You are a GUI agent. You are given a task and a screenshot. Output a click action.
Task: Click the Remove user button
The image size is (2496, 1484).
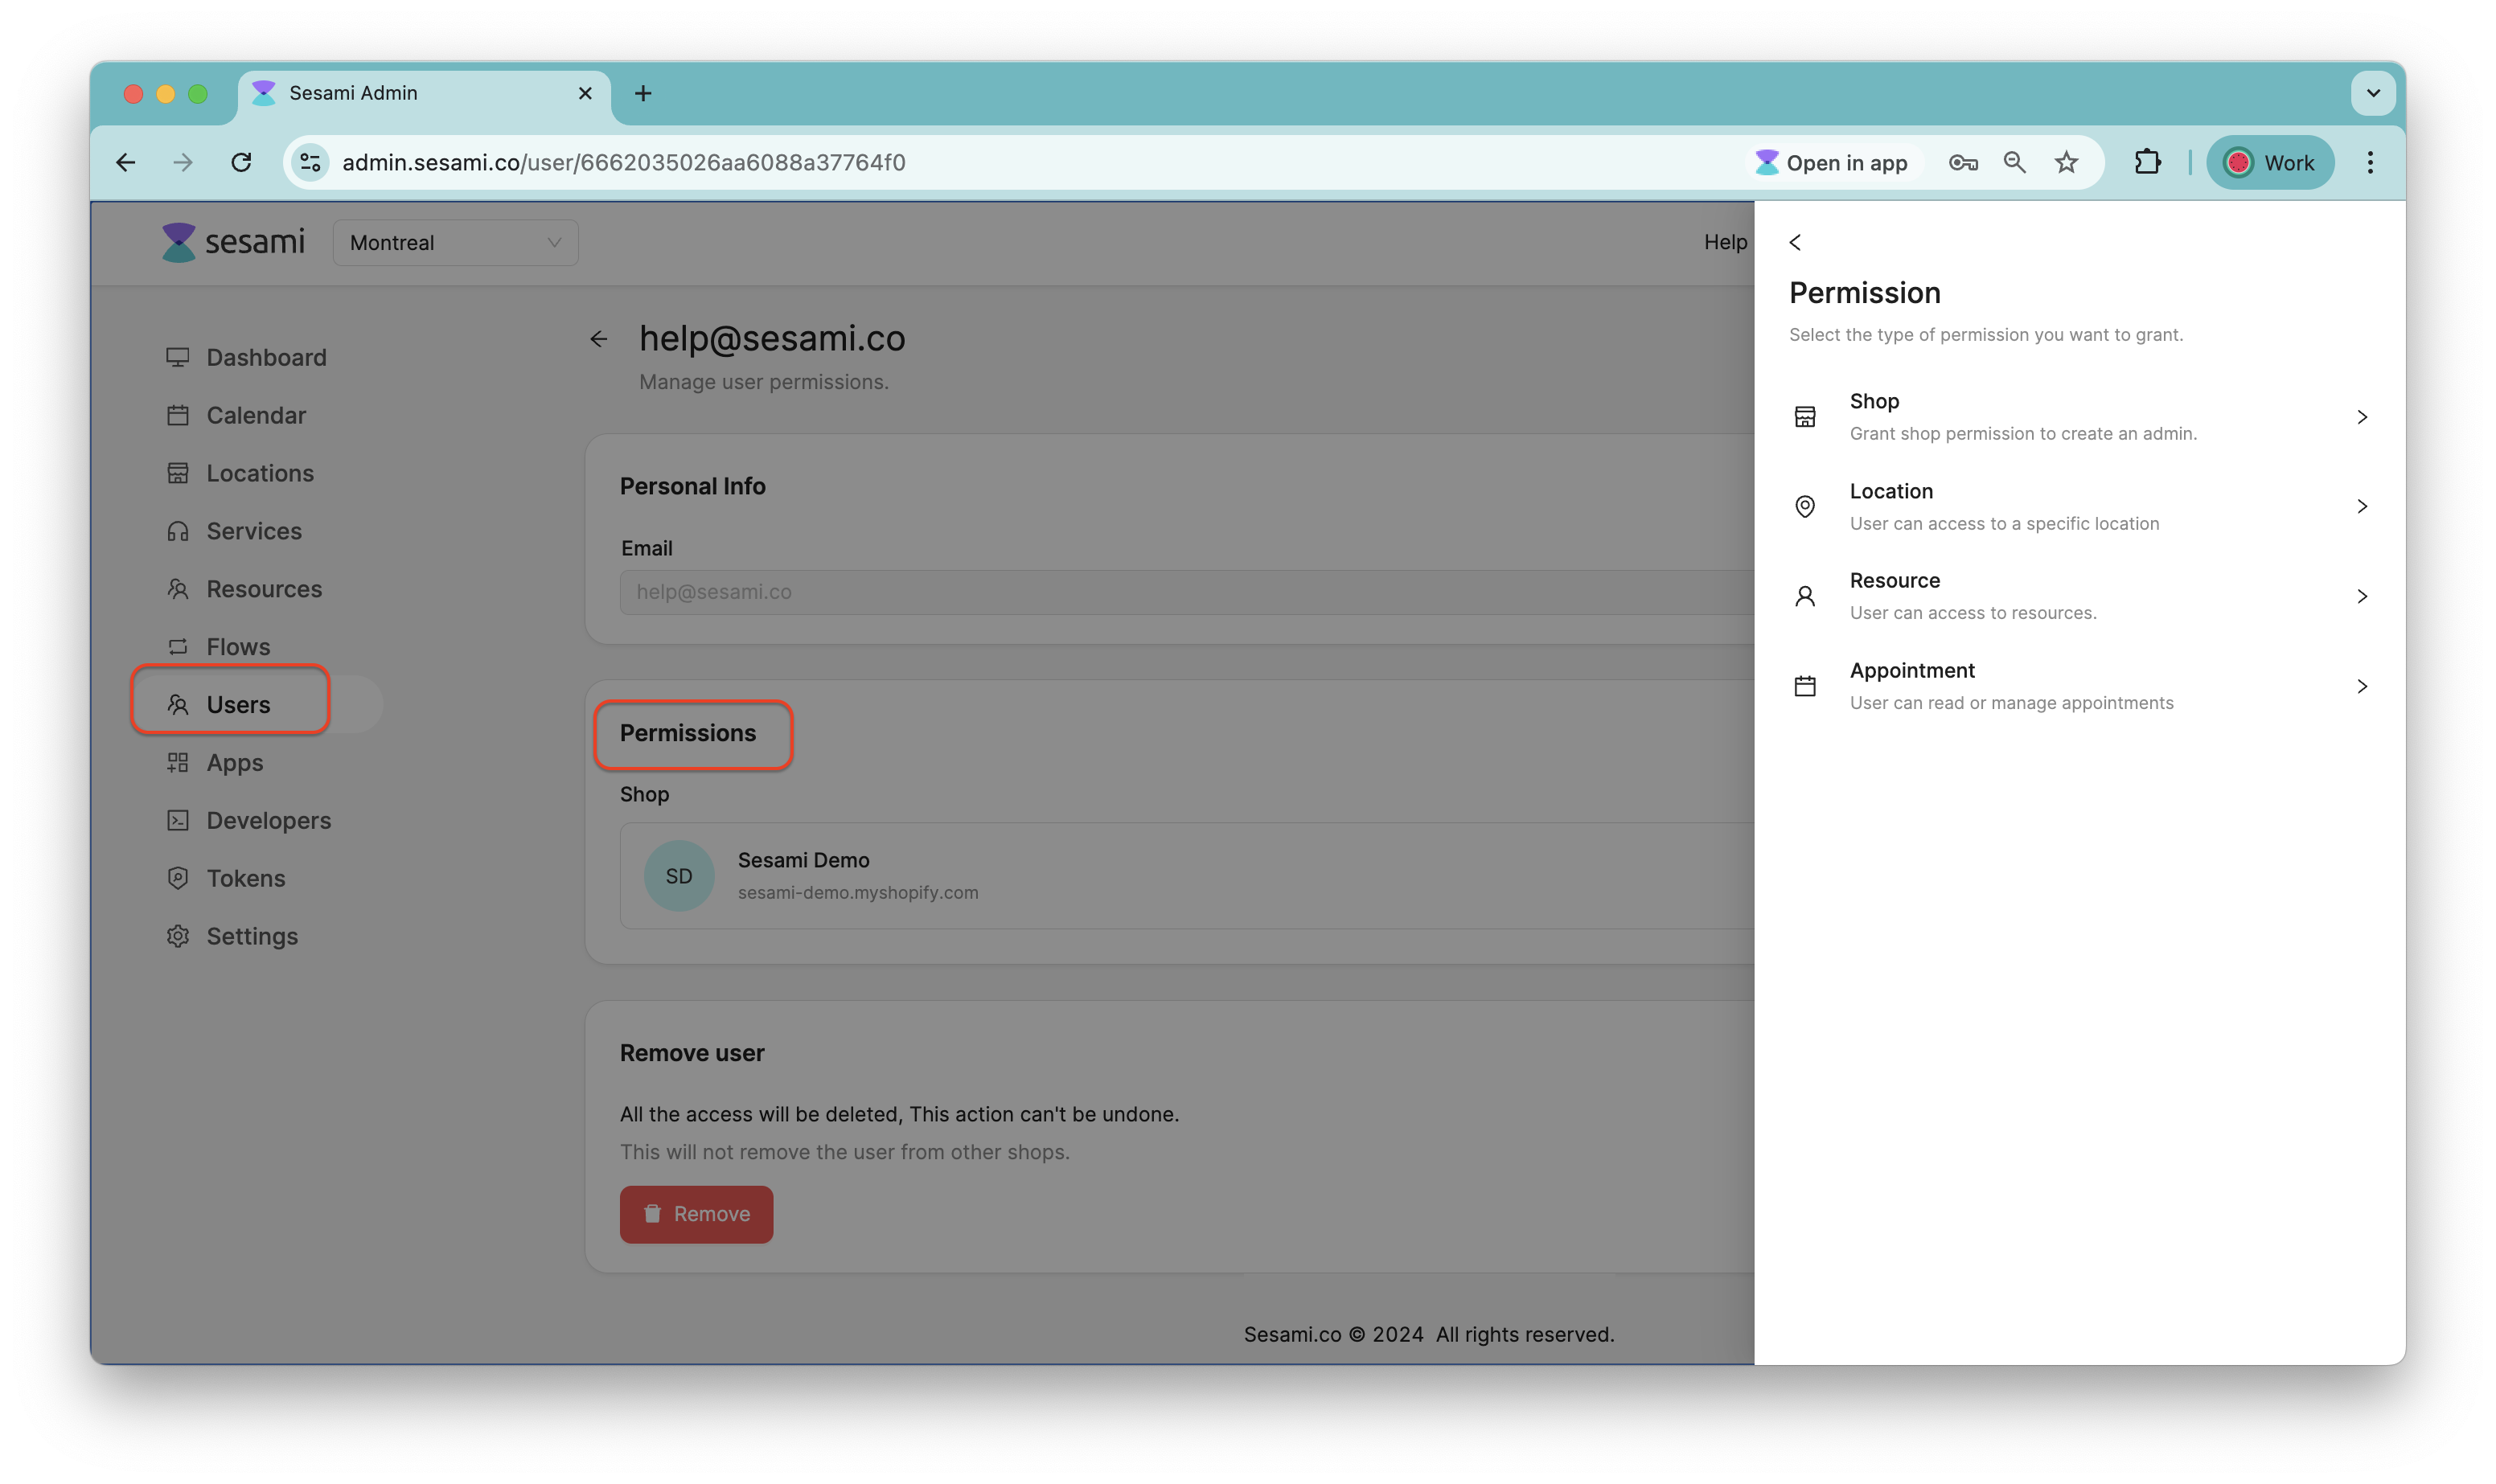coord(696,1213)
